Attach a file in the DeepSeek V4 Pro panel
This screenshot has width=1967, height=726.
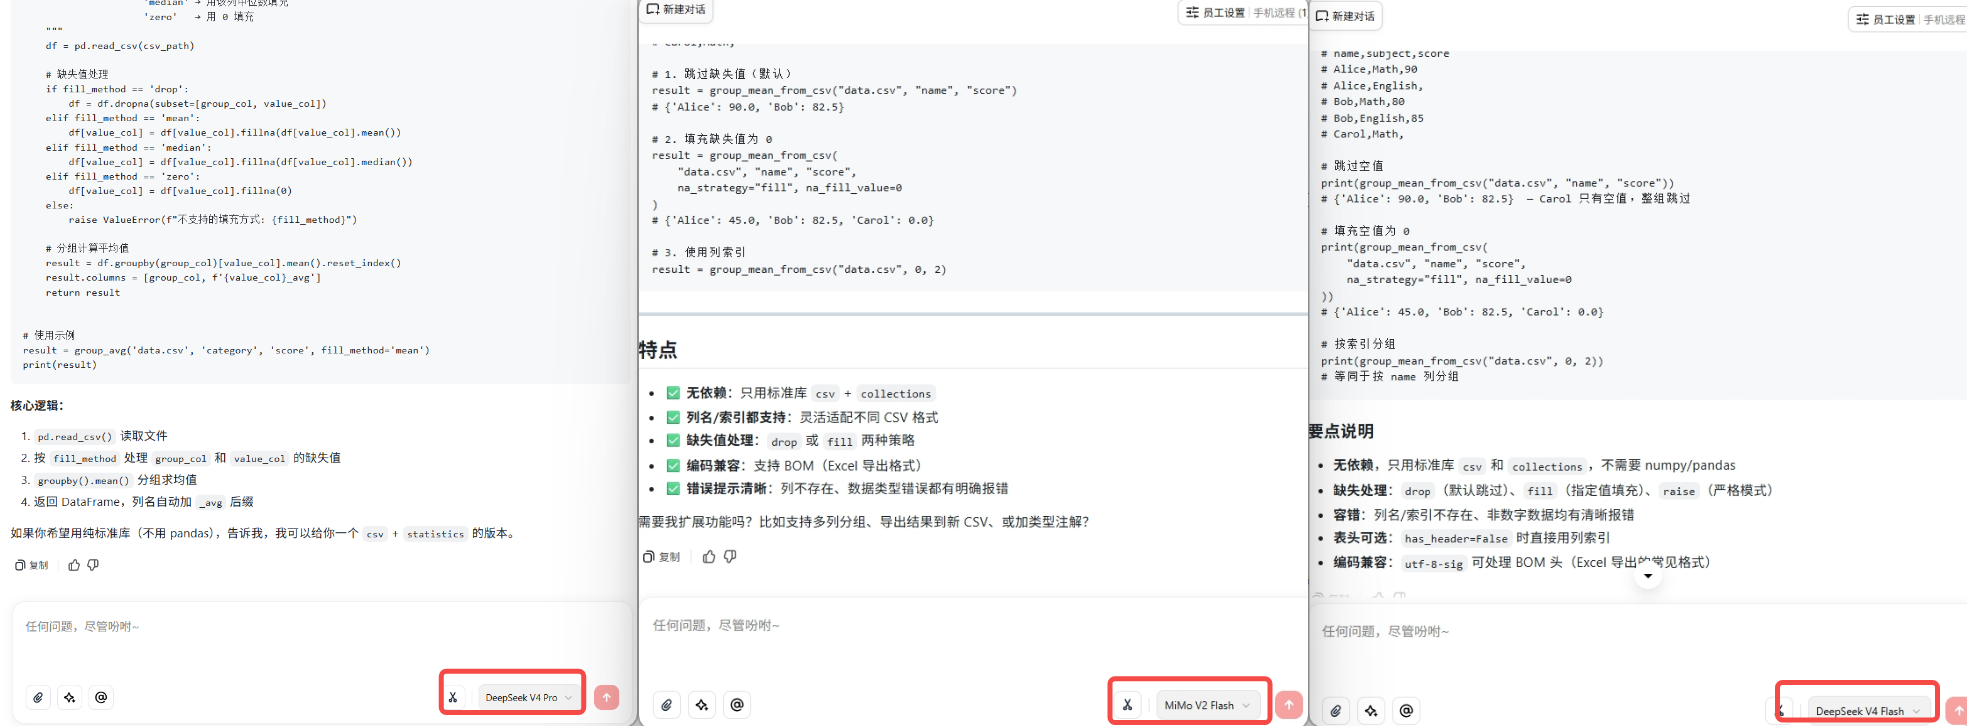point(38,697)
